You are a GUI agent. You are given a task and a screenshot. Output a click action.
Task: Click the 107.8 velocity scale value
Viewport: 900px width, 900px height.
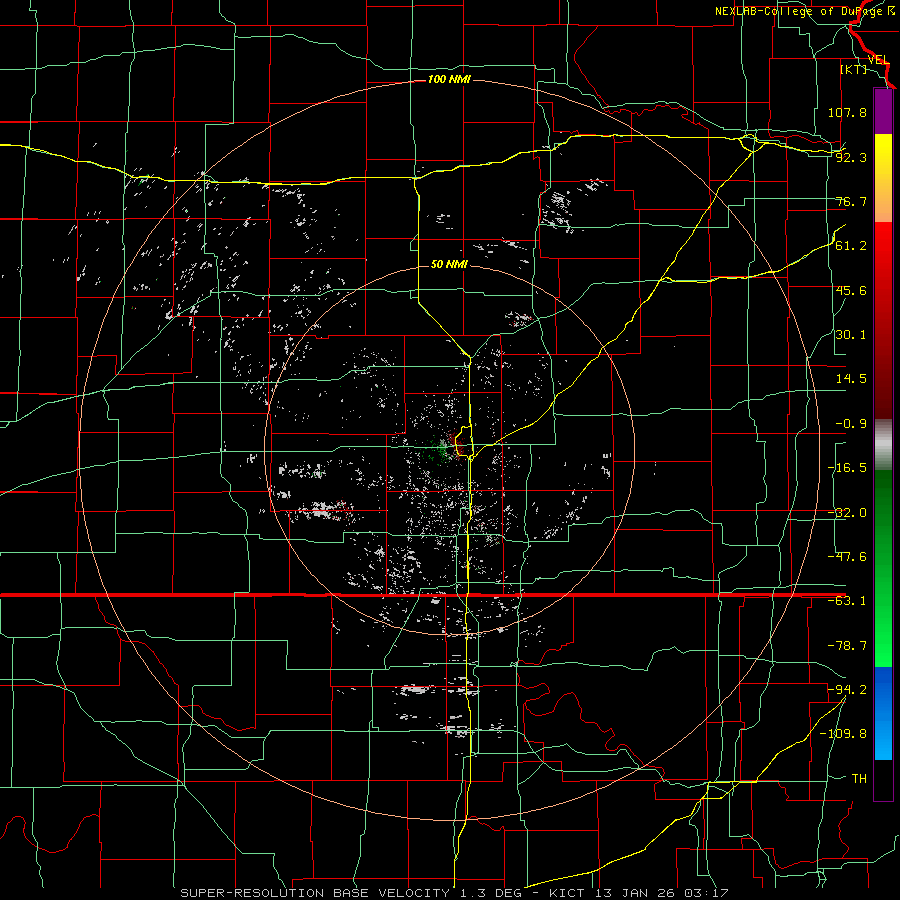pyautogui.click(x=847, y=112)
